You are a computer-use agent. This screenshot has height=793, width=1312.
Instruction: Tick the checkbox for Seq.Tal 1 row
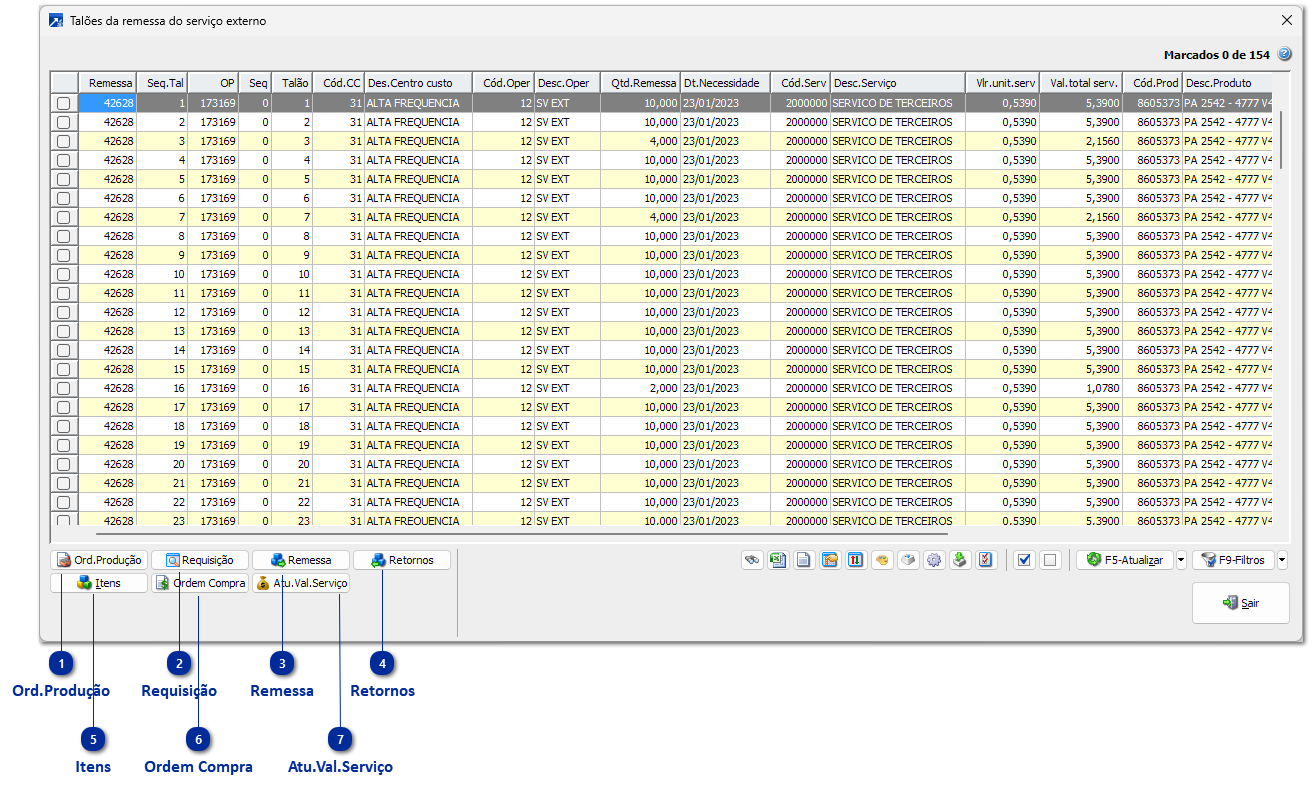[64, 103]
